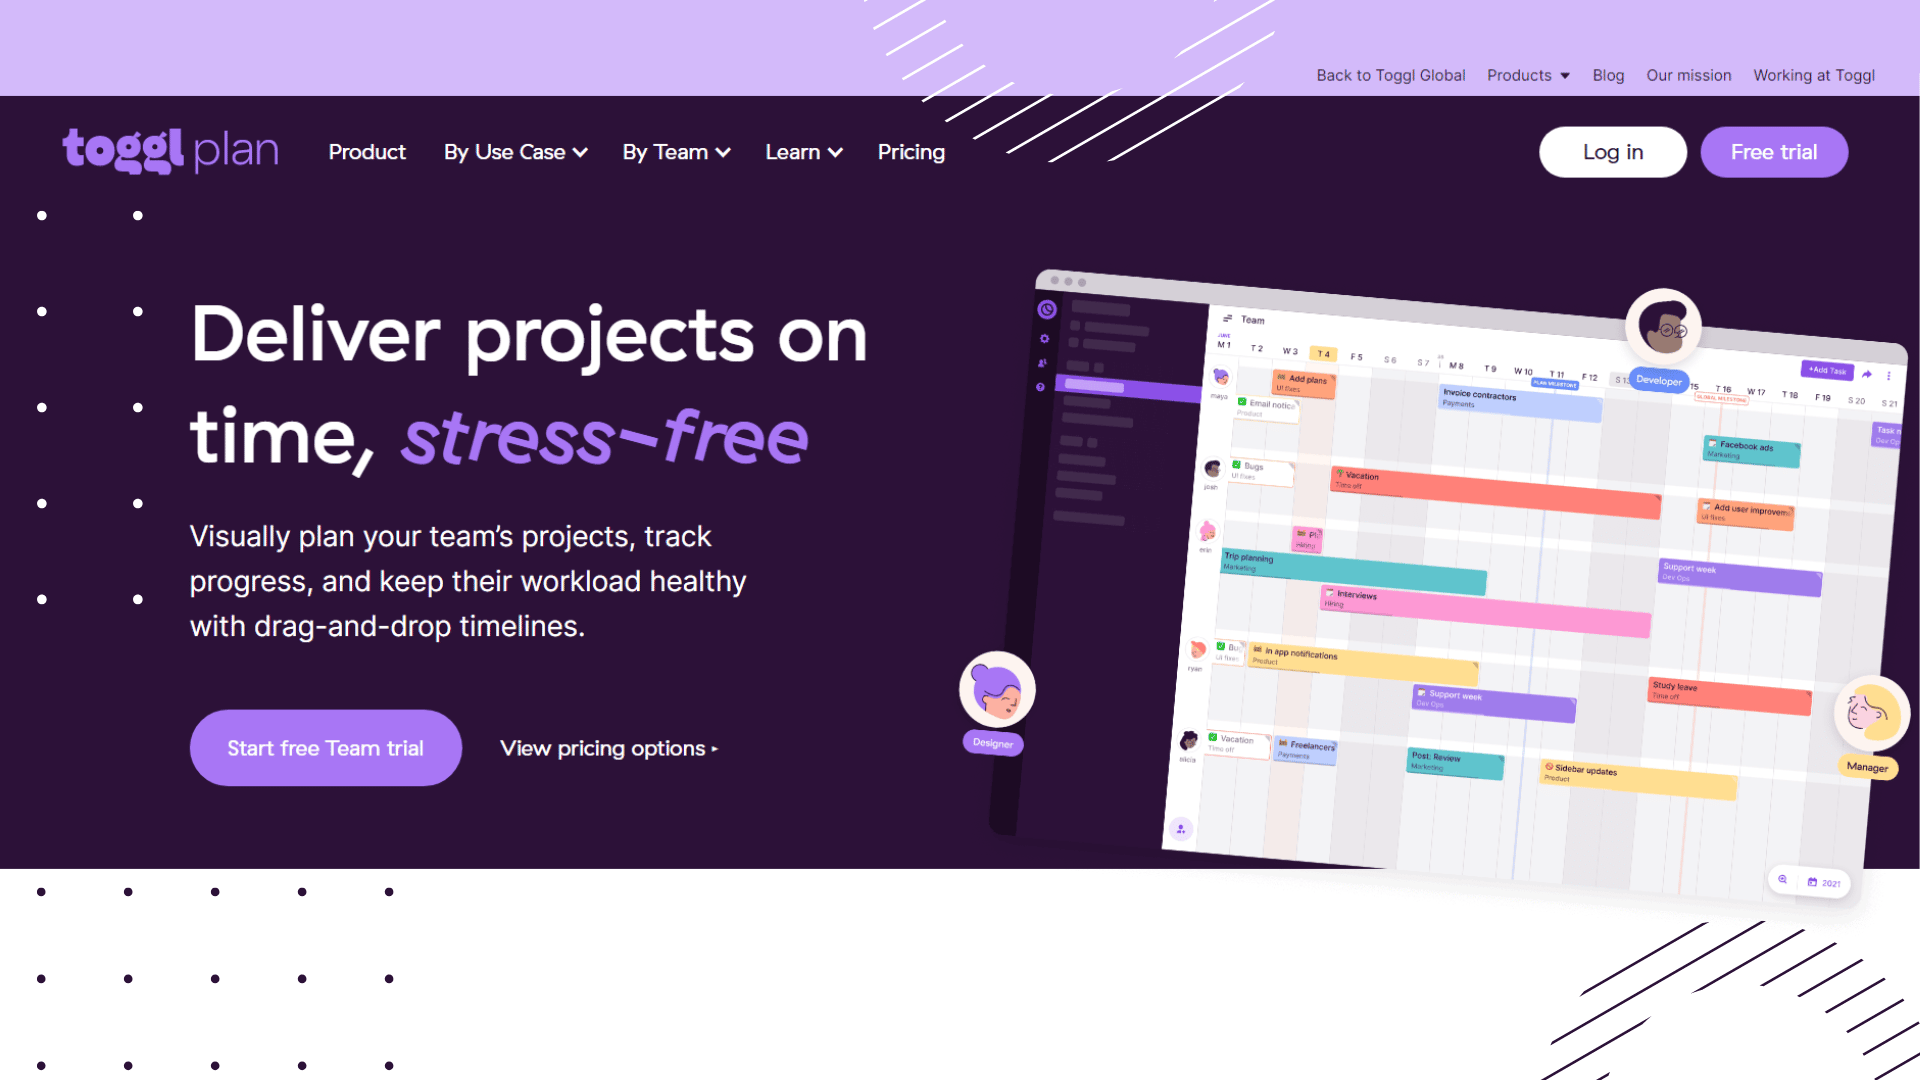Click the Start free Team trial button
1920x1080 pixels.
coord(327,746)
